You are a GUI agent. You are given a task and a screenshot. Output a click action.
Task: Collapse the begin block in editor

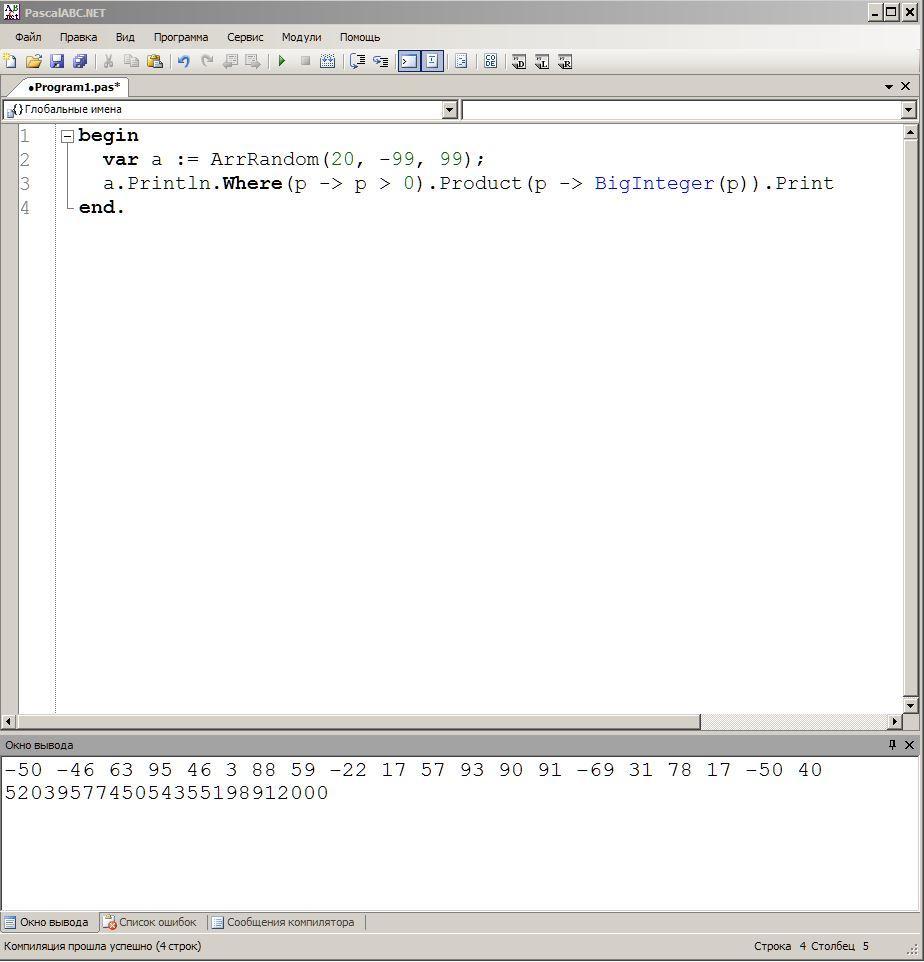pyautogui.click(x=67, y=136)
